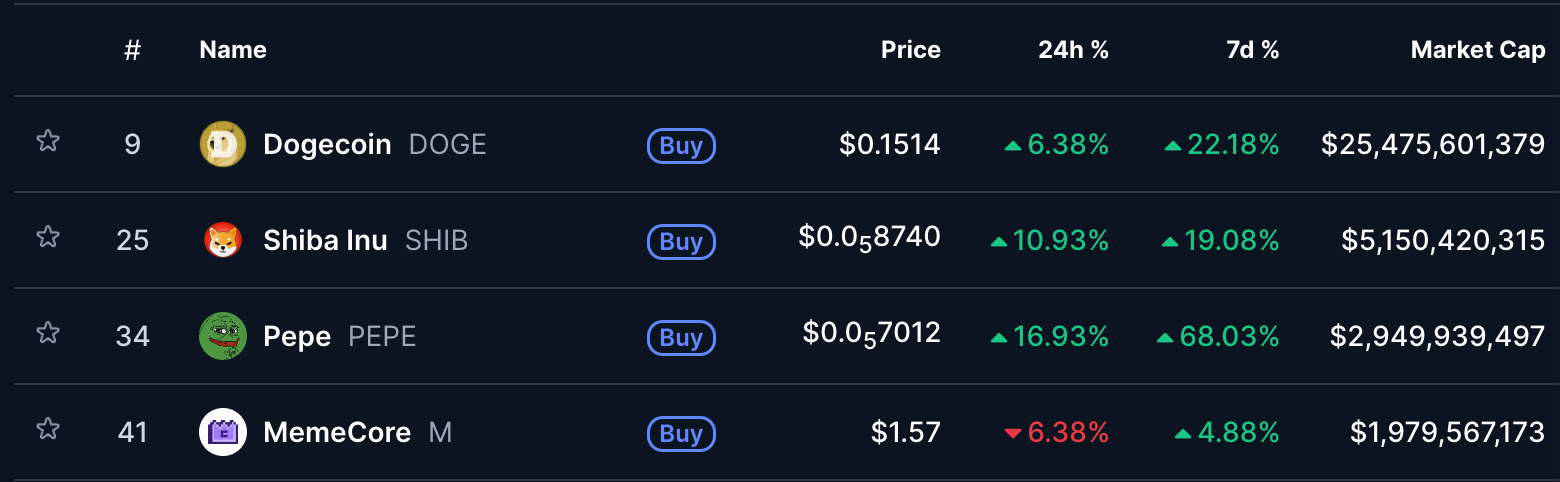Favorite MemeCore with the star icon

tap(48, 429)
